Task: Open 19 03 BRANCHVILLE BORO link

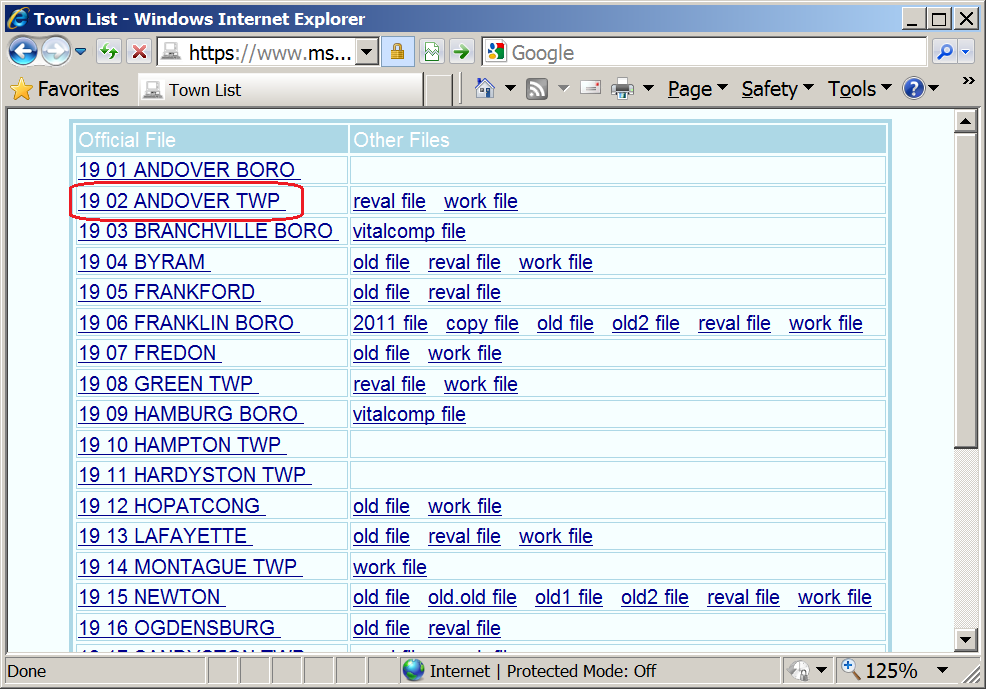Action: tap(207, 231)
